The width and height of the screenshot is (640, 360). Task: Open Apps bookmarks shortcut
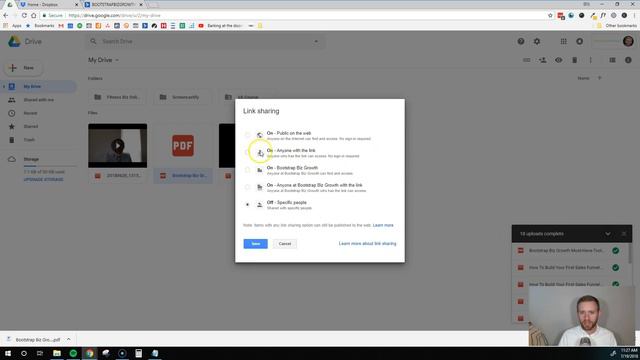pyautogui.click(x=12, y=26)
